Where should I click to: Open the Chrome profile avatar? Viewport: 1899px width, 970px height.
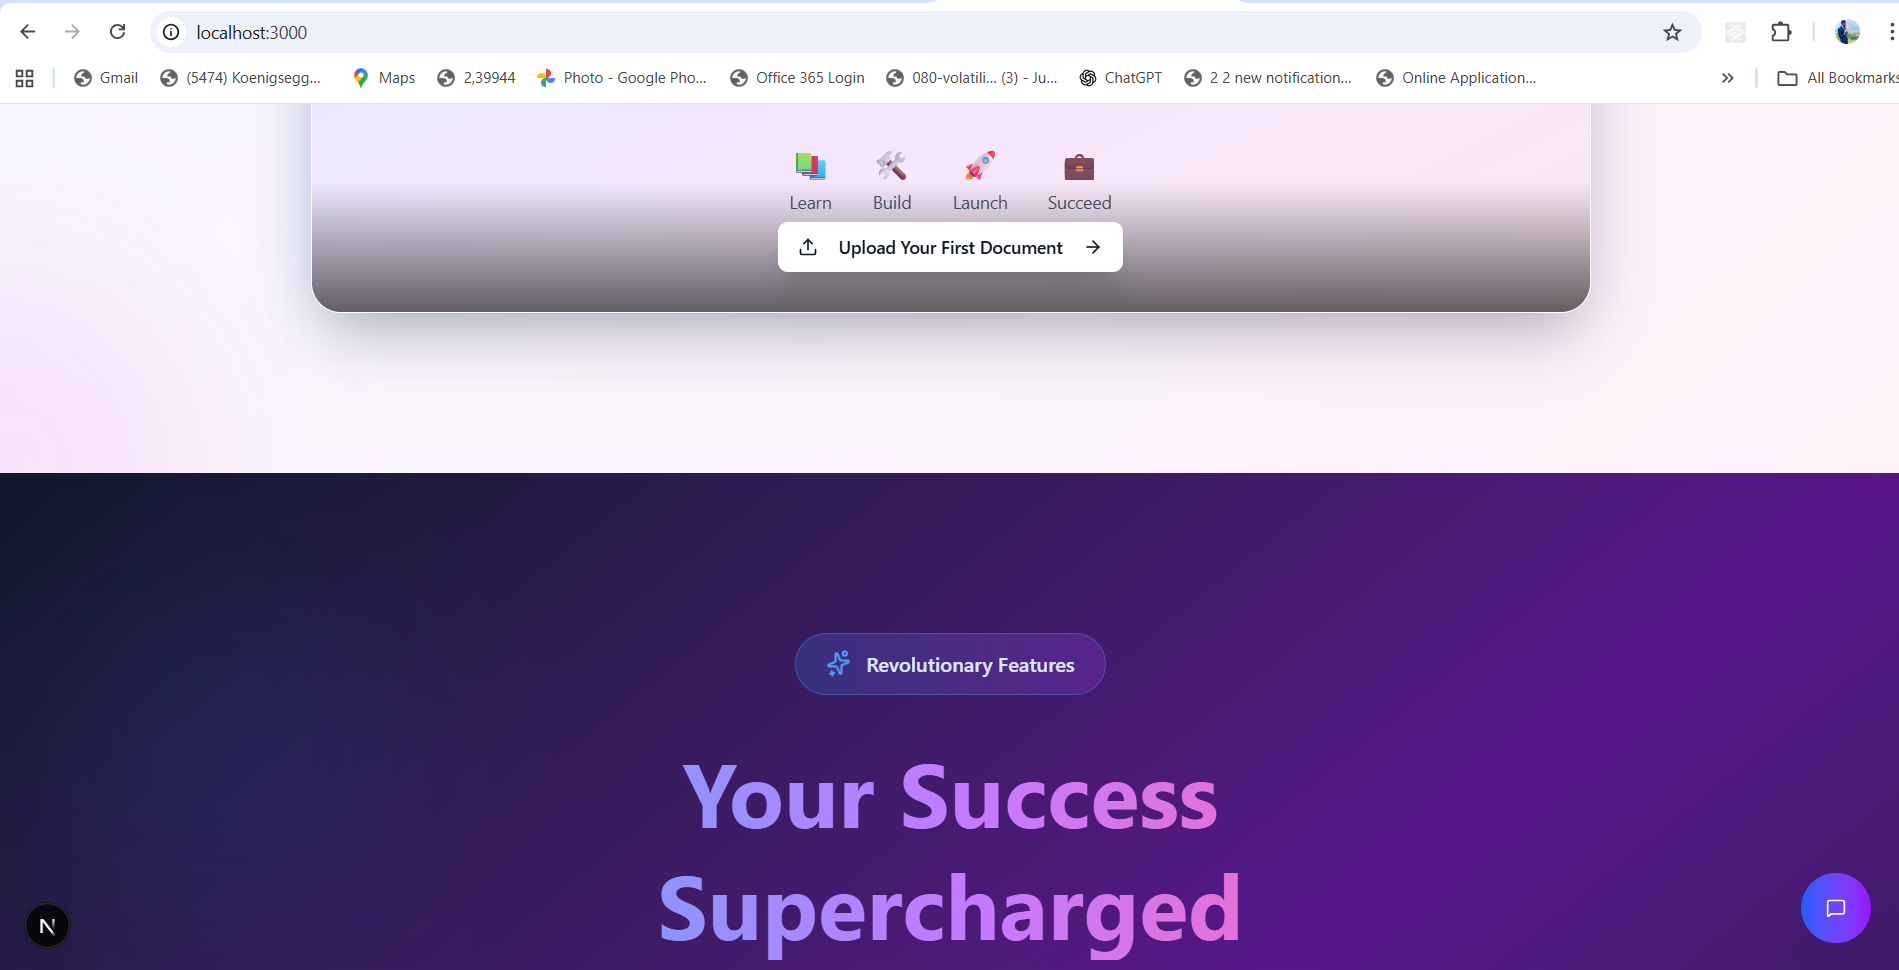(1847, 32)
